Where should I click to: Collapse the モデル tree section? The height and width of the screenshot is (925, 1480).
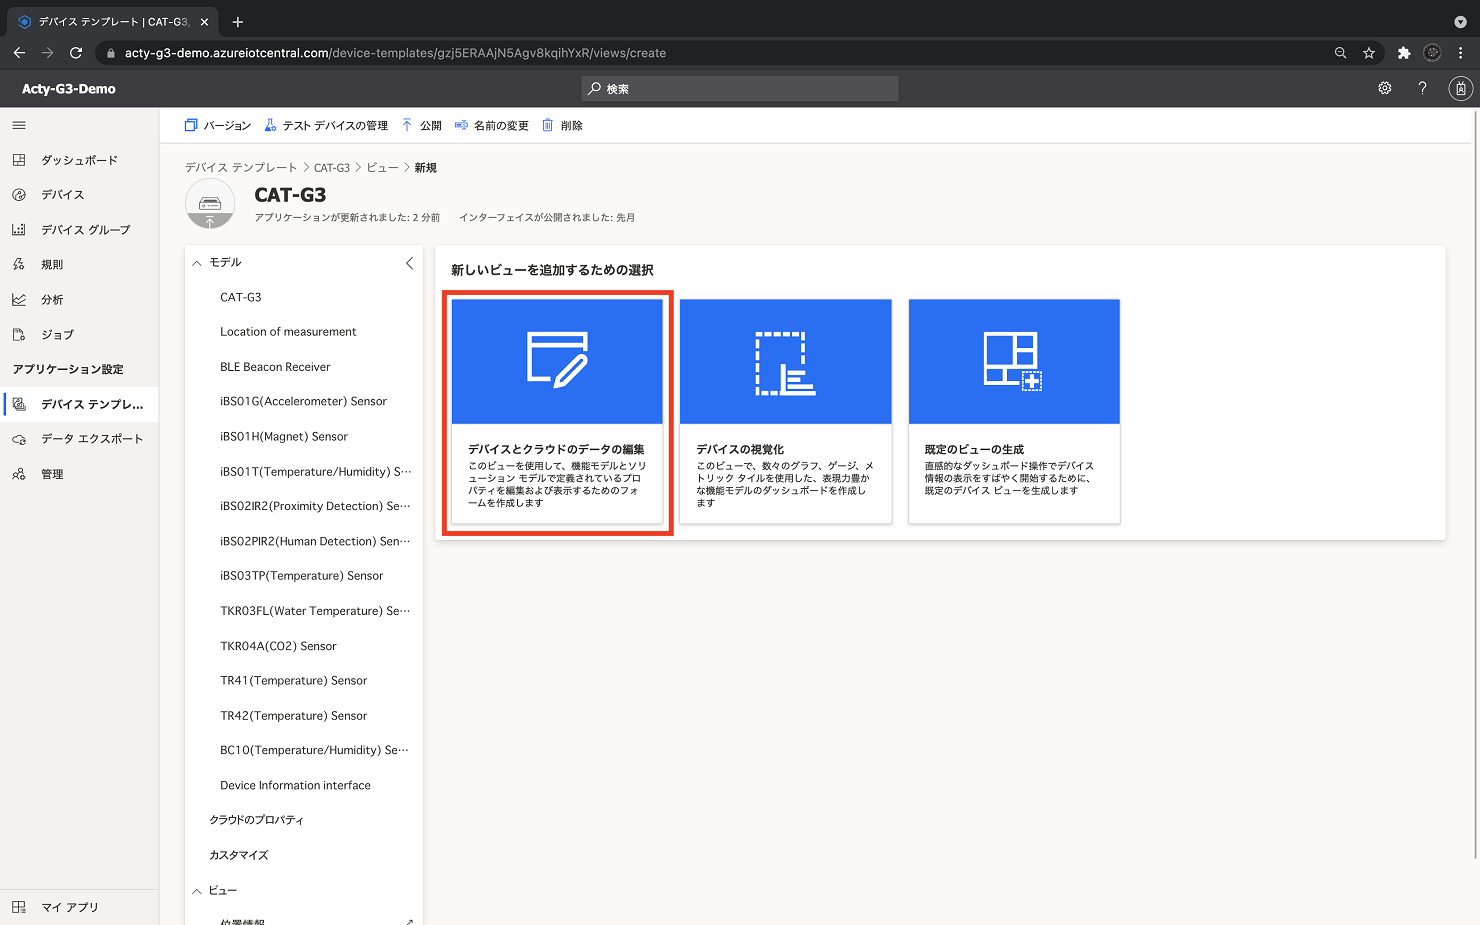[x=197, y=263]
